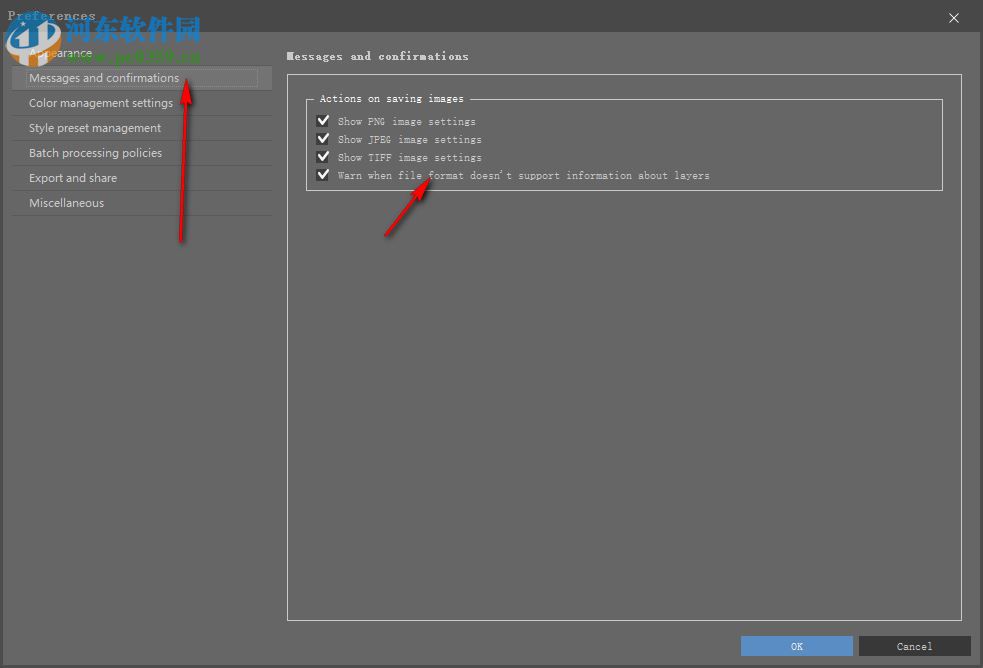983x668 pixels.
Task: Click the Actions on saving images group label
Action: click(x=383, y=98)
